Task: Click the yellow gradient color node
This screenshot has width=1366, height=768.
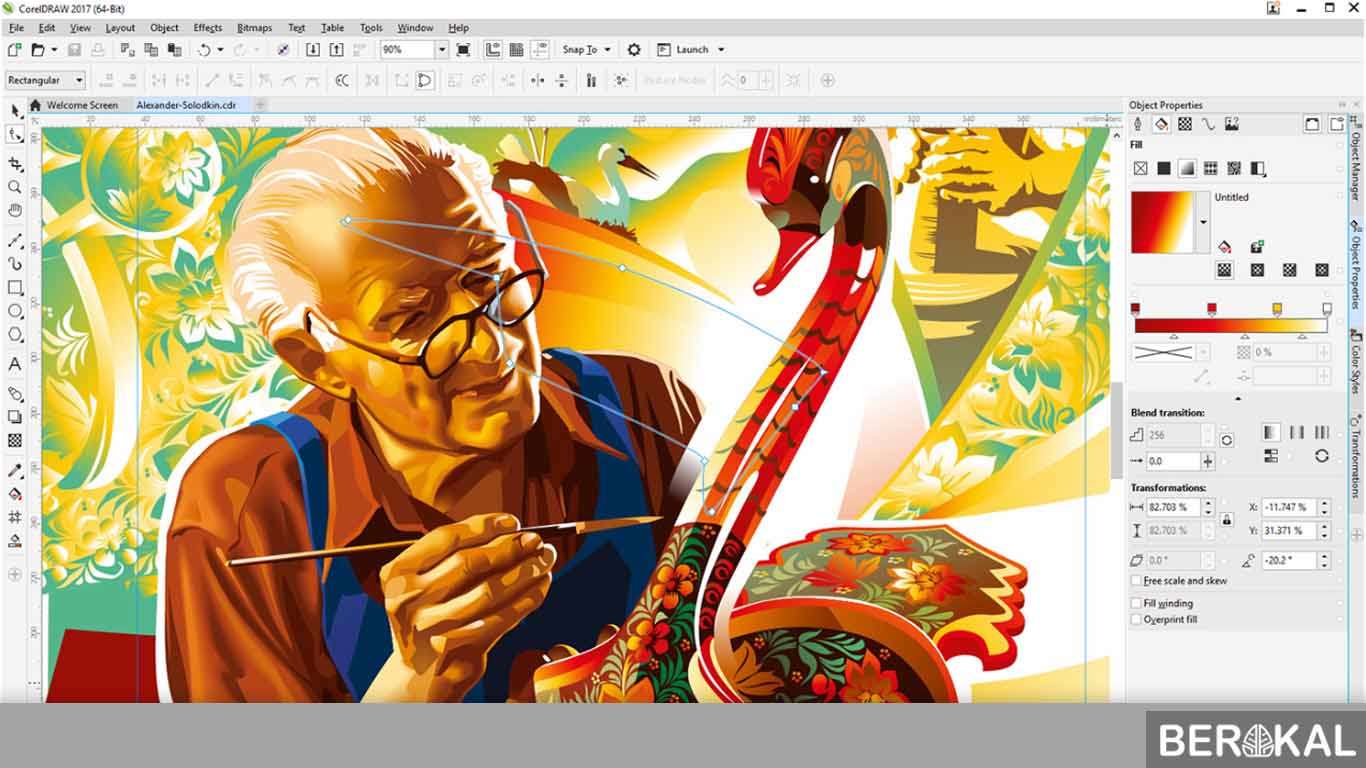Action: coord(1277,309)
